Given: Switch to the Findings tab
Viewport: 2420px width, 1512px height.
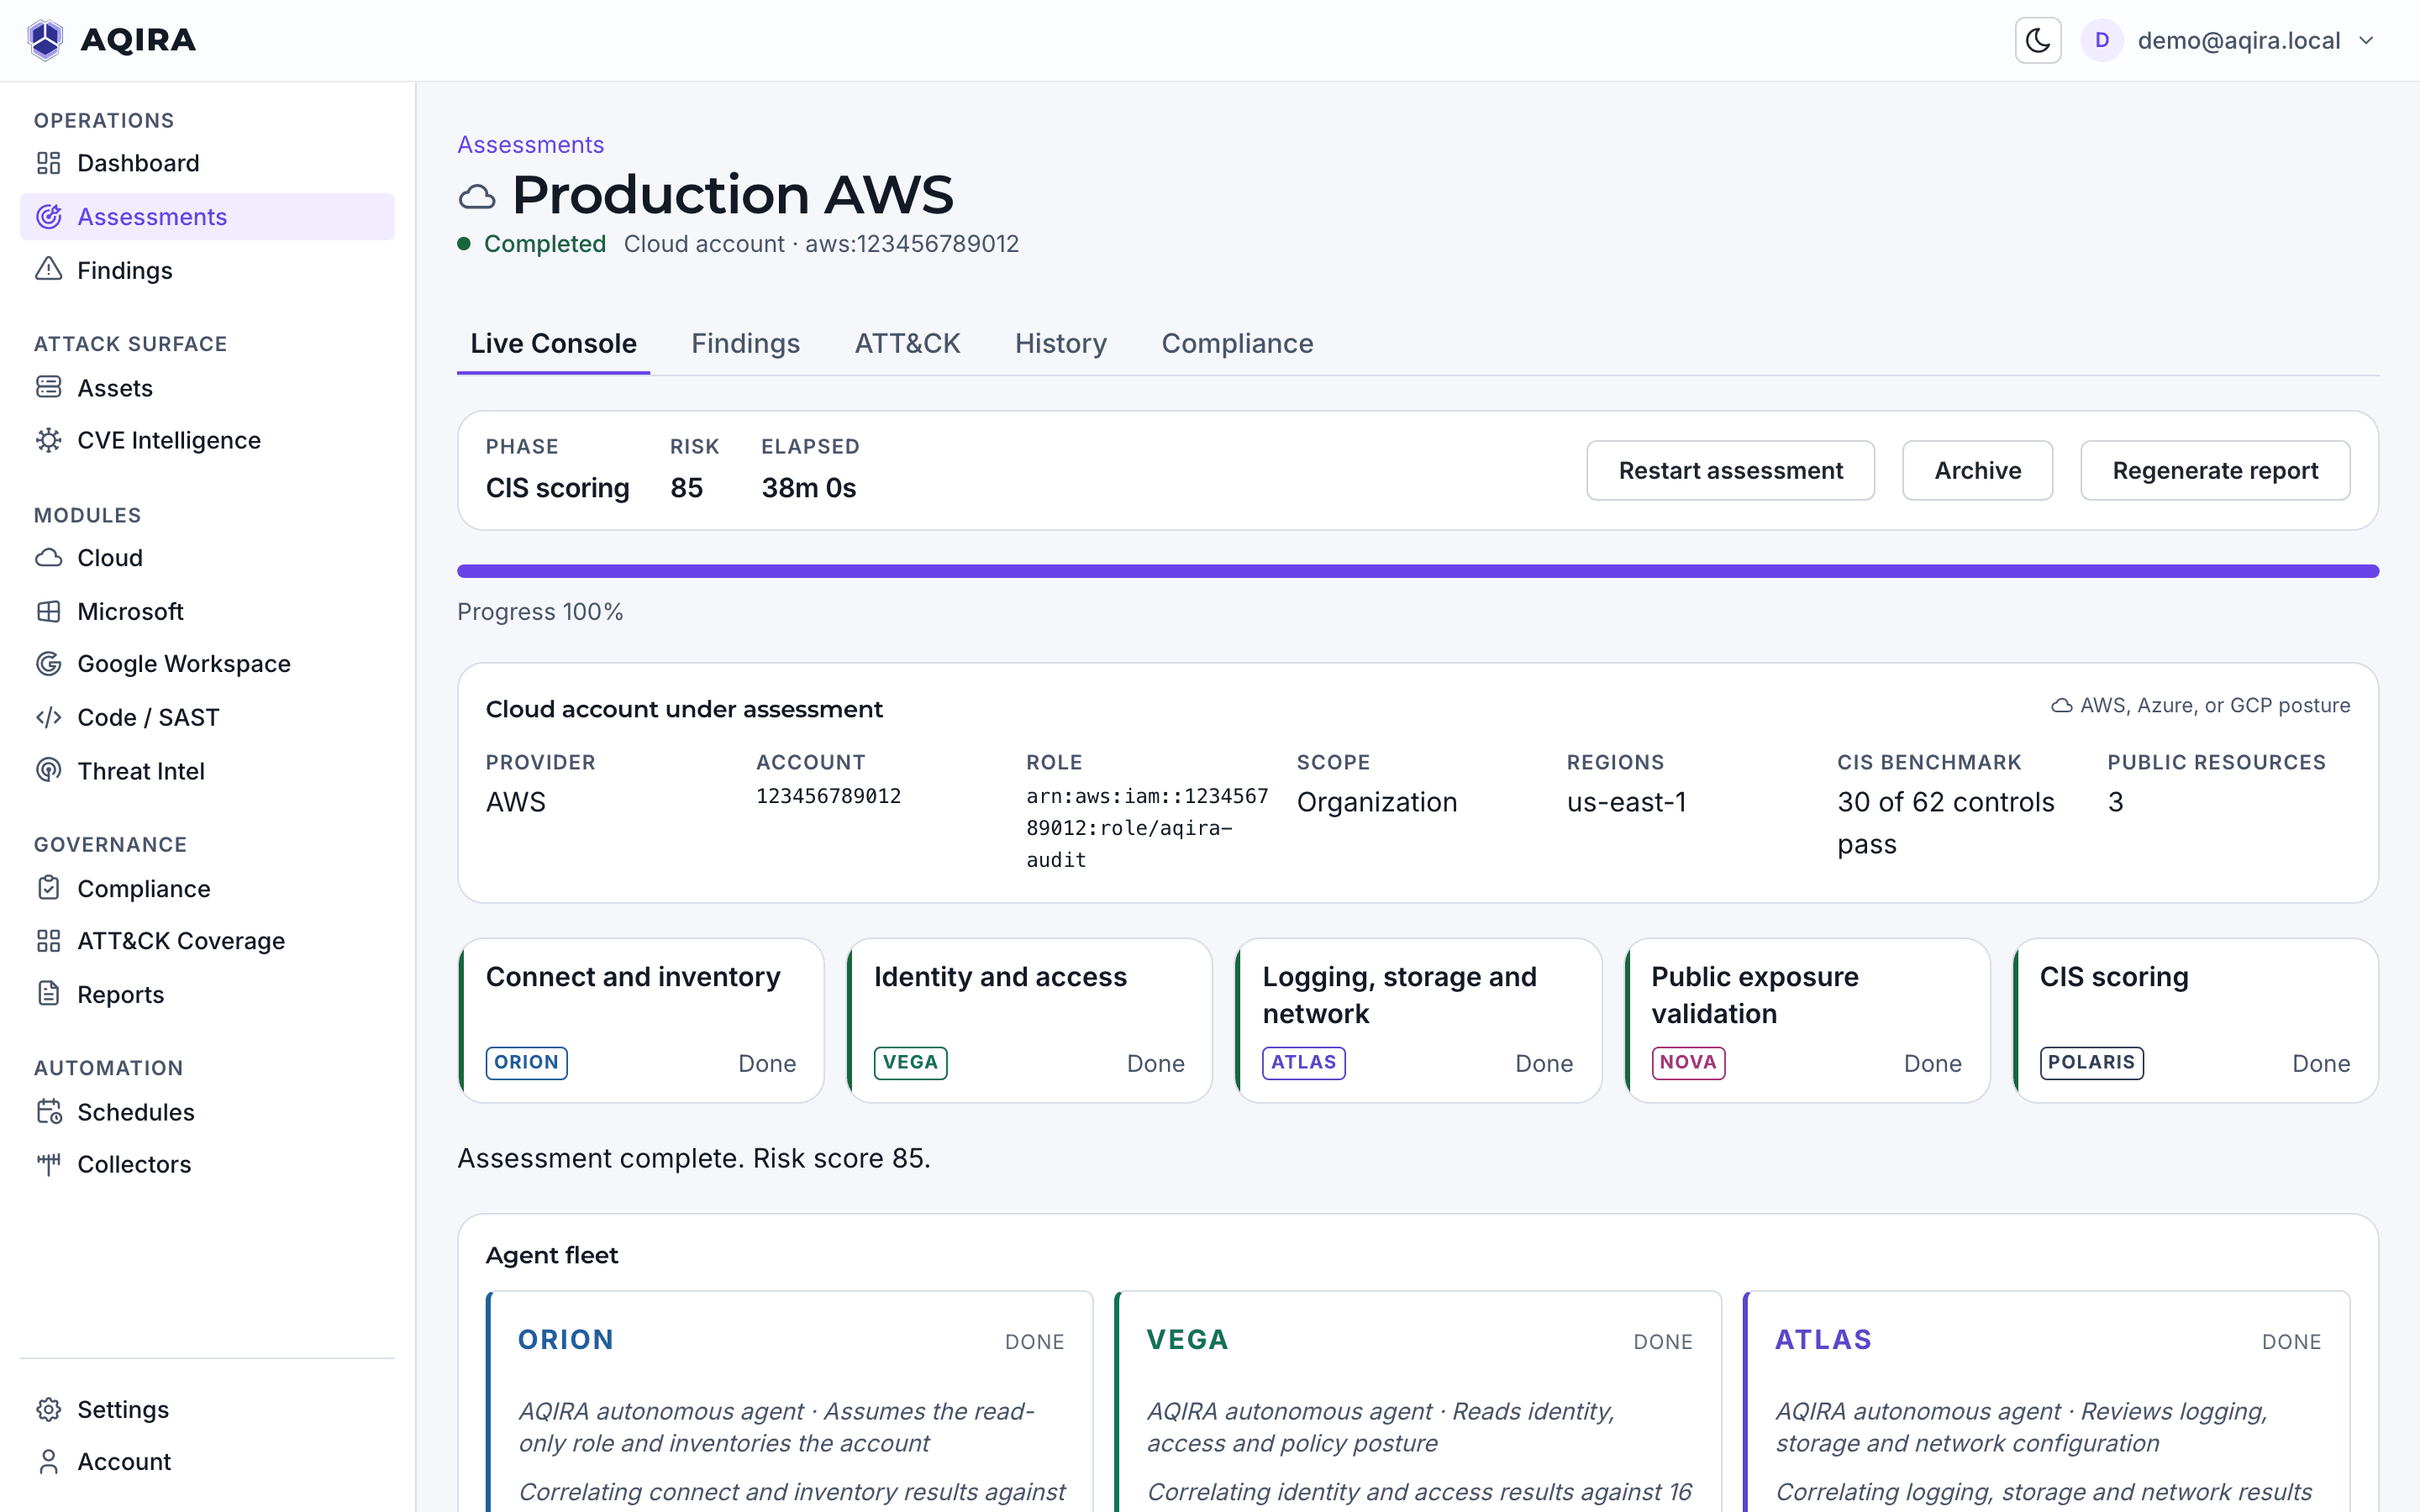Looking at the screenshot, I should point(745,343).
